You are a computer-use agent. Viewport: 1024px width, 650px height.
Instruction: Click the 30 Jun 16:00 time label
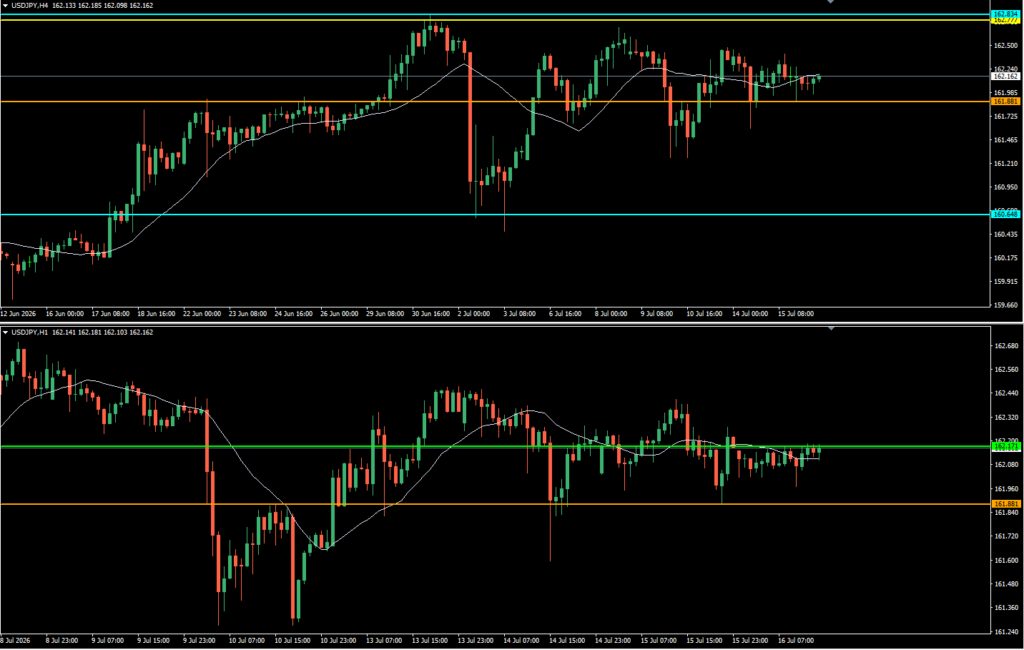tap(430, 314)
